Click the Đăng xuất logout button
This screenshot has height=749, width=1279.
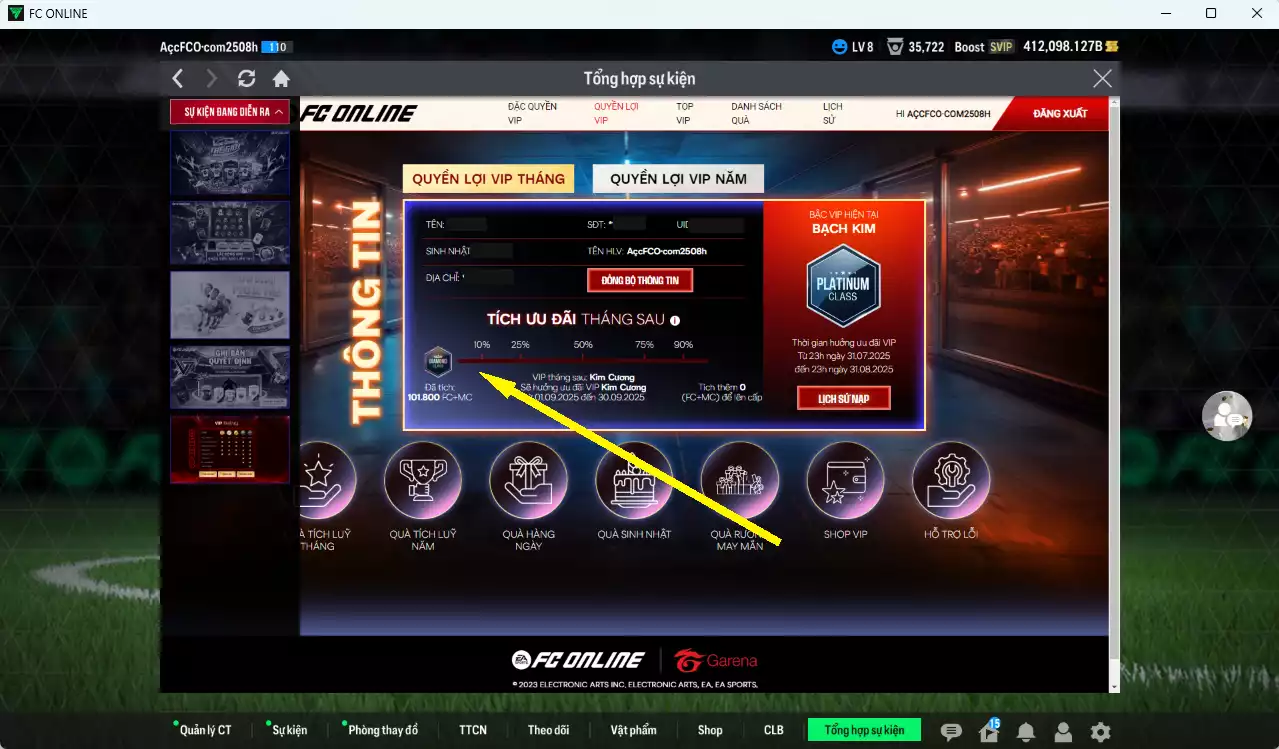(x=1058, y=113)
